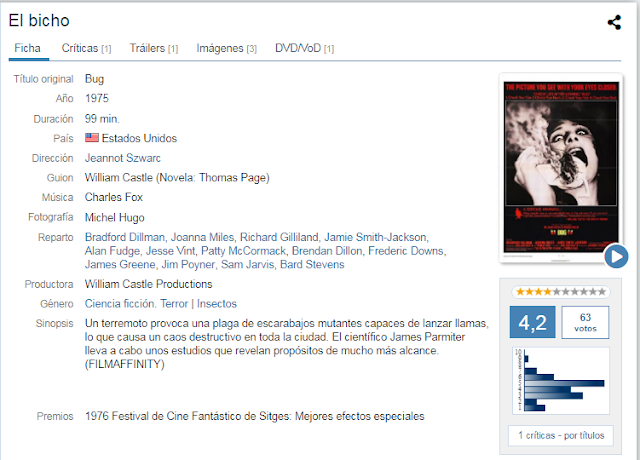Viewport: 640px width, 460px height.
Task: Click the El bicho movie poster
Action: click(561, 167)
